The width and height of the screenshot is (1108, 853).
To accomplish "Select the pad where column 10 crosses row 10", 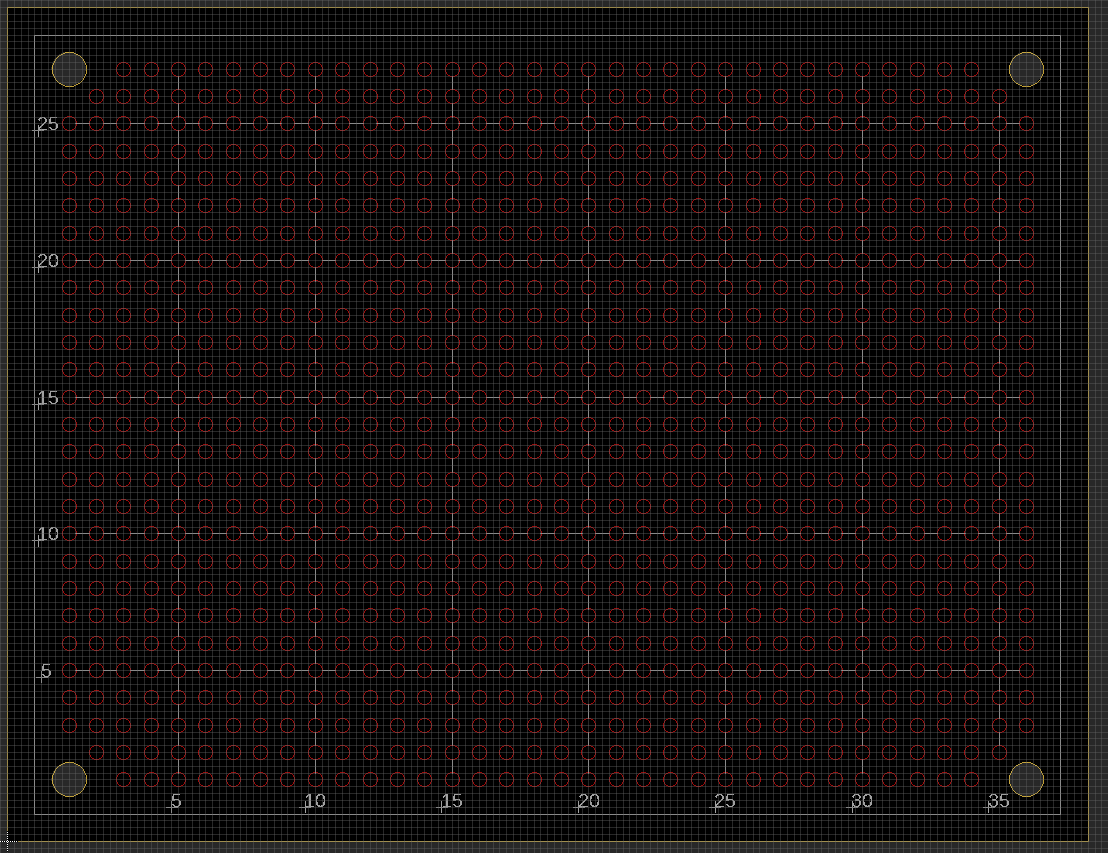I will (315, 534).
